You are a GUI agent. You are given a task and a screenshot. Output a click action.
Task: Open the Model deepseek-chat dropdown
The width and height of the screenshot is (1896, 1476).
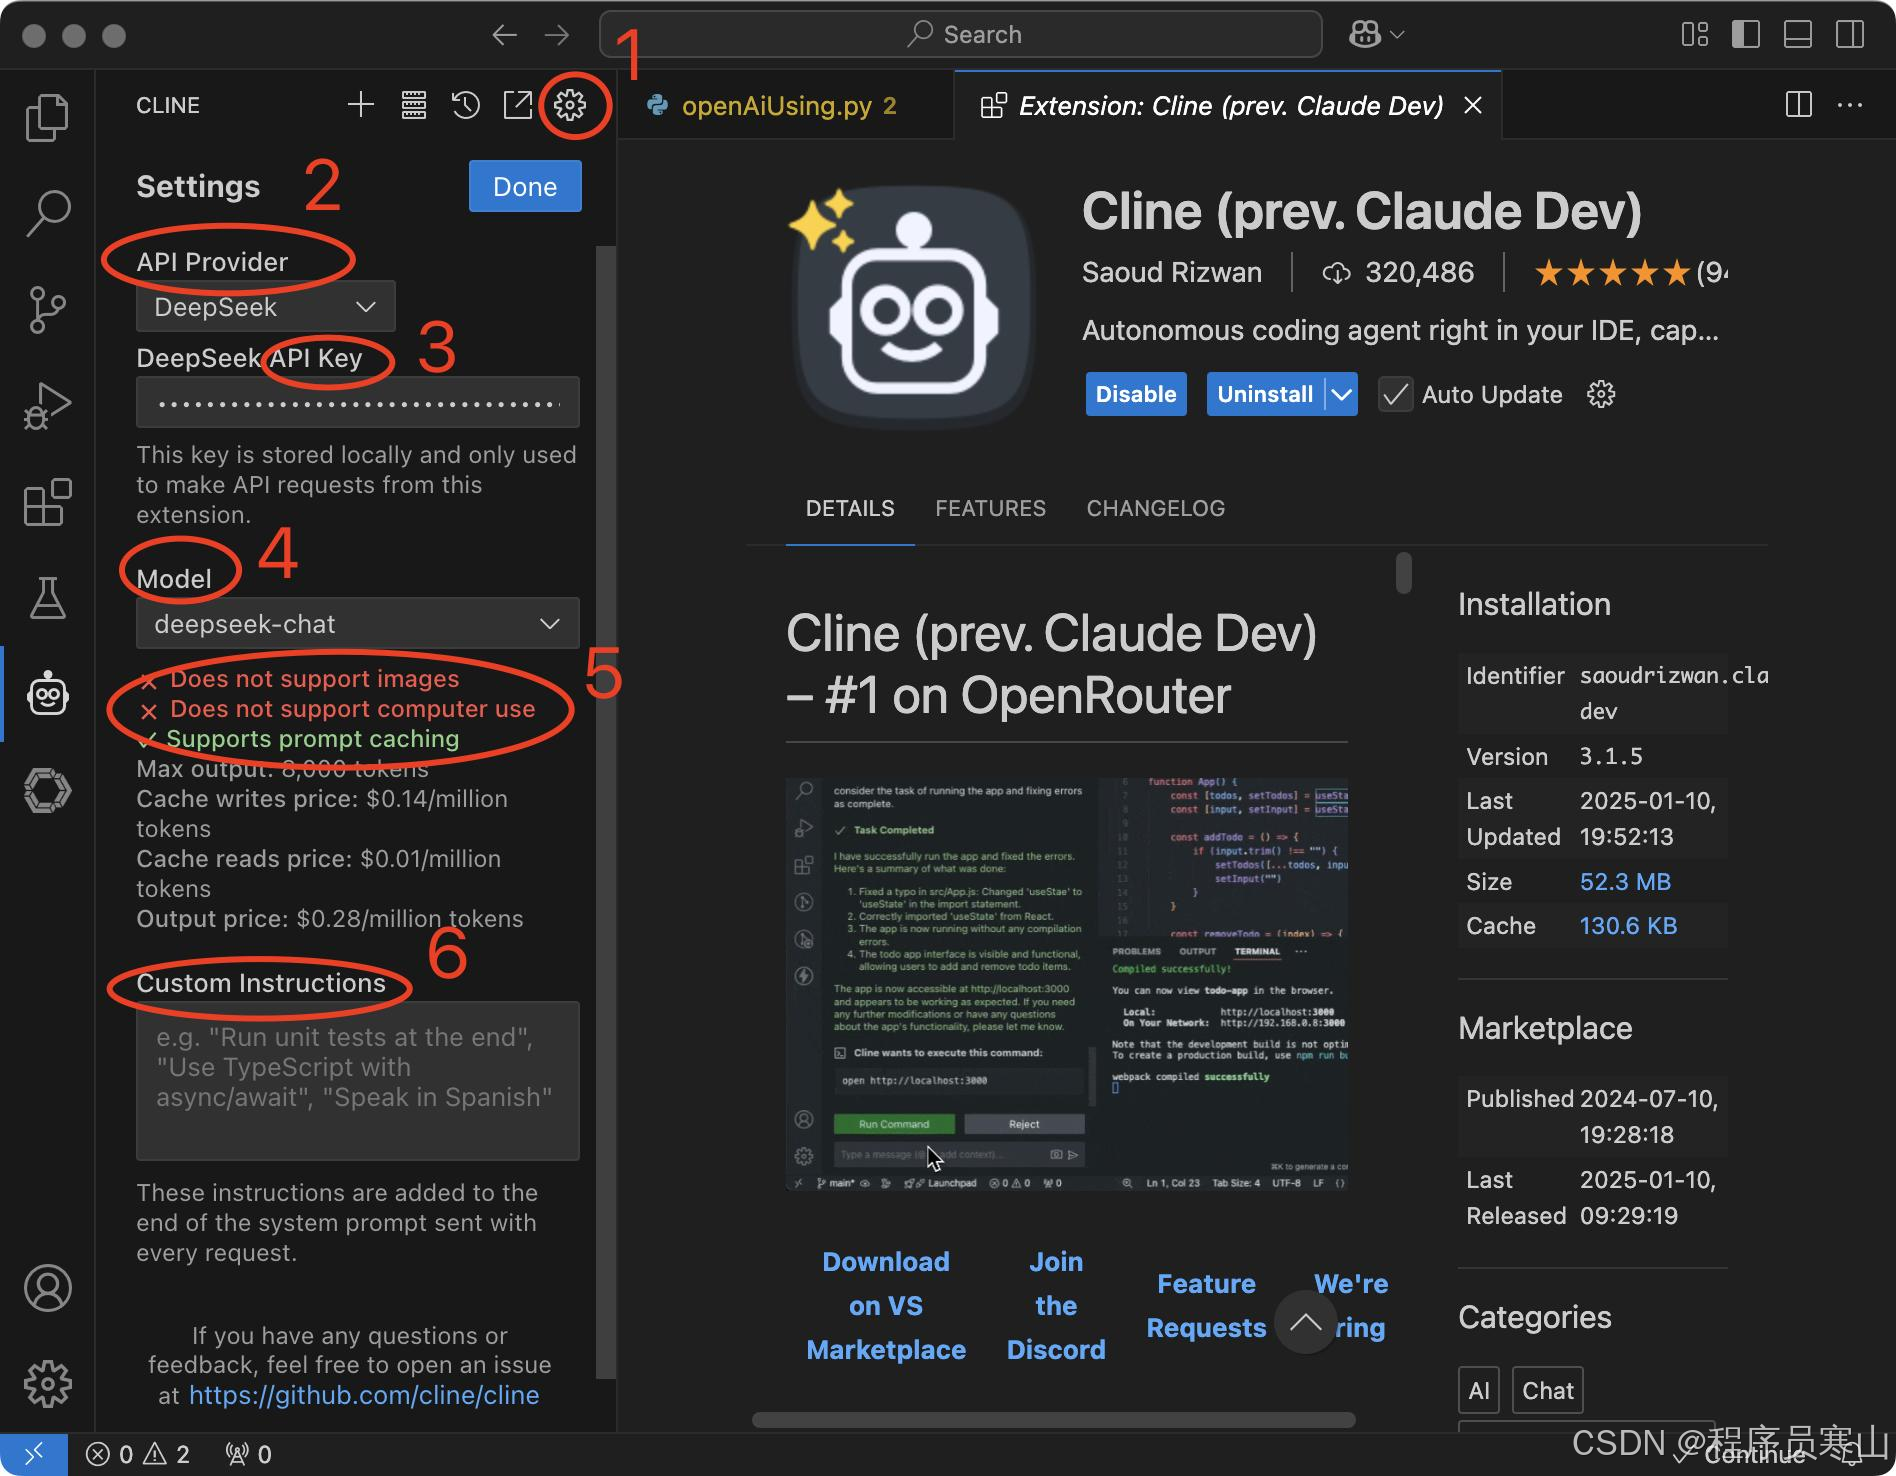click(358, 624)
